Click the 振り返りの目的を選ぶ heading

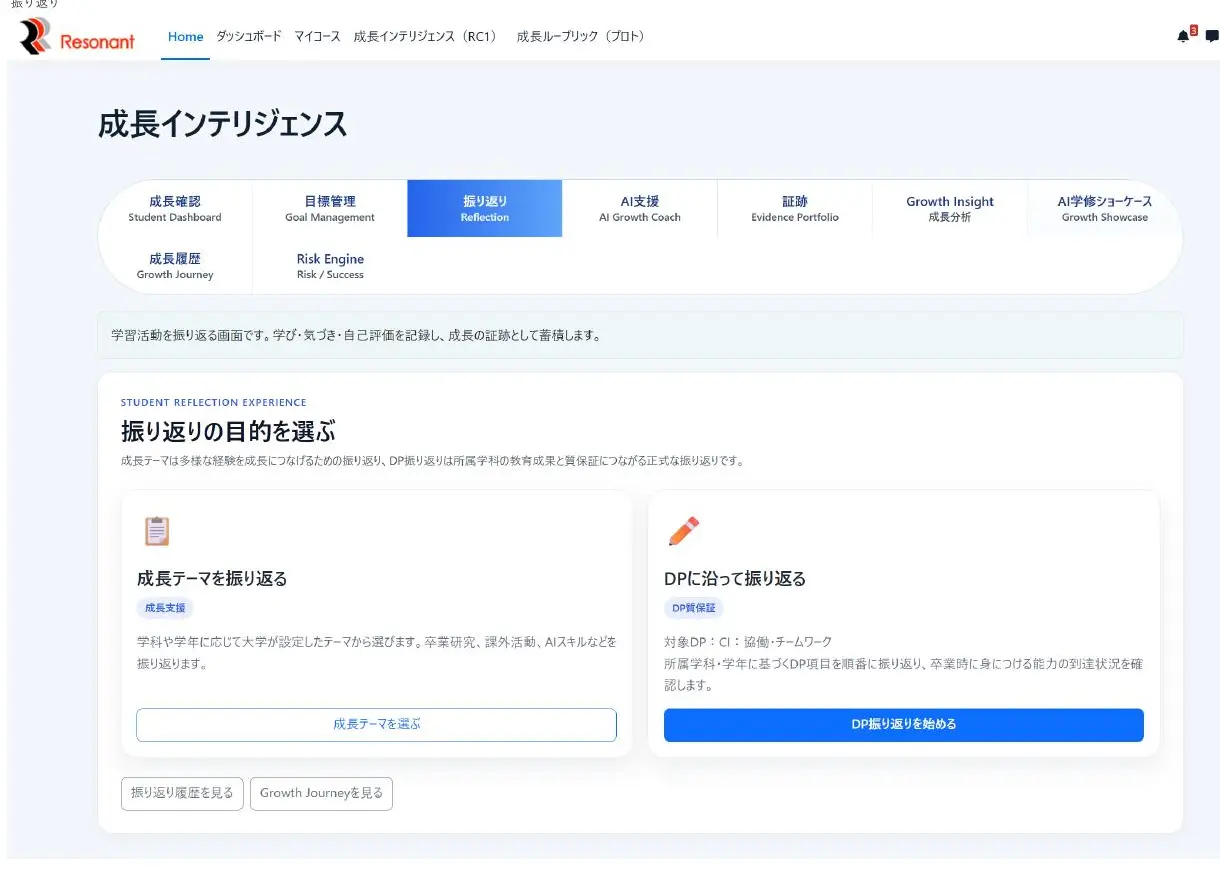(228, 432)
